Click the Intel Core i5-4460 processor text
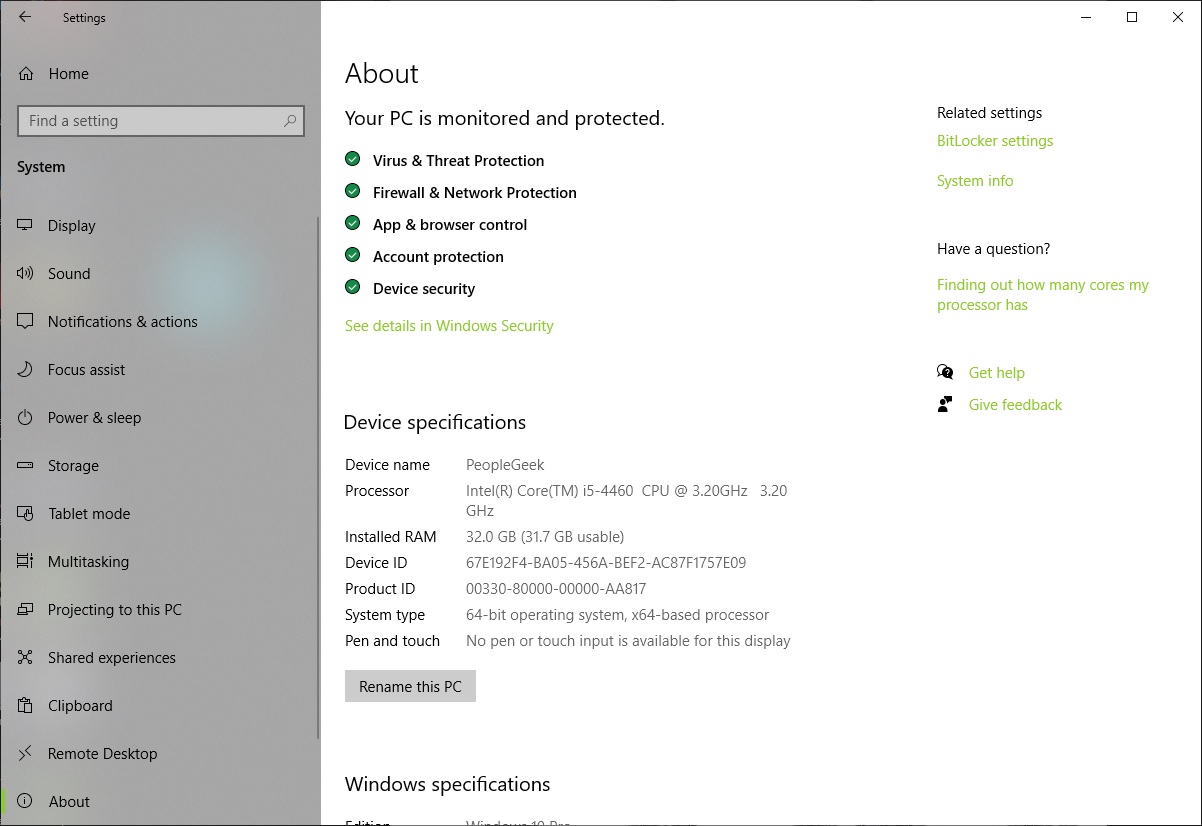Viewport: 1202px width, 826px height. 626,500
